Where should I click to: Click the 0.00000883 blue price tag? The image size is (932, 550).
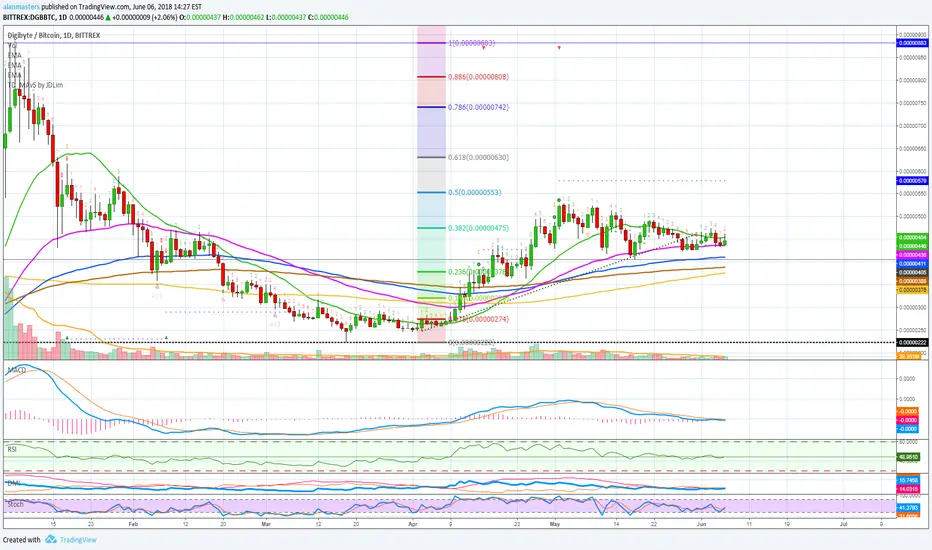coord(912,43)
